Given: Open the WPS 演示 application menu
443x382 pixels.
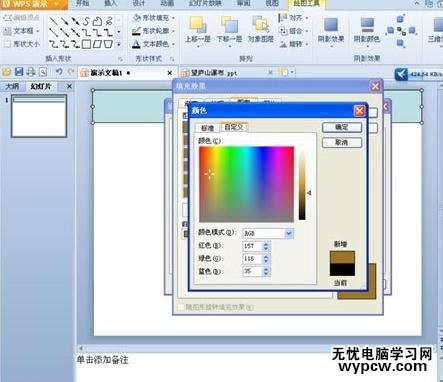Looking at the screenshot, I should click(33, 4).
